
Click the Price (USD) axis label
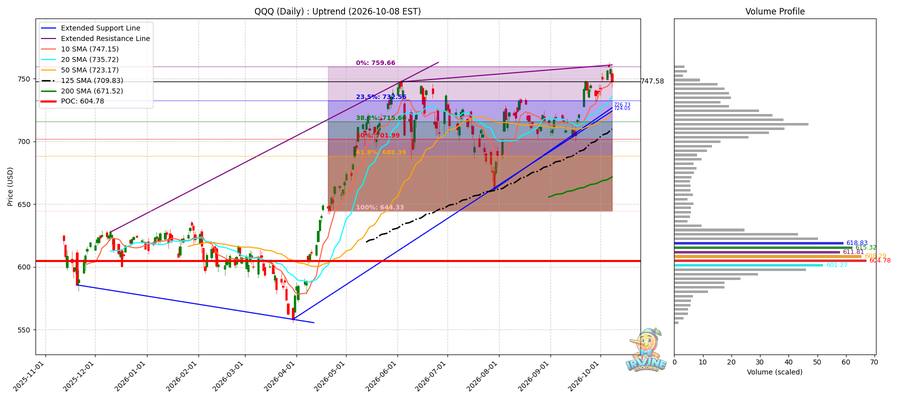pyautogui.click(x=11, y=185)
